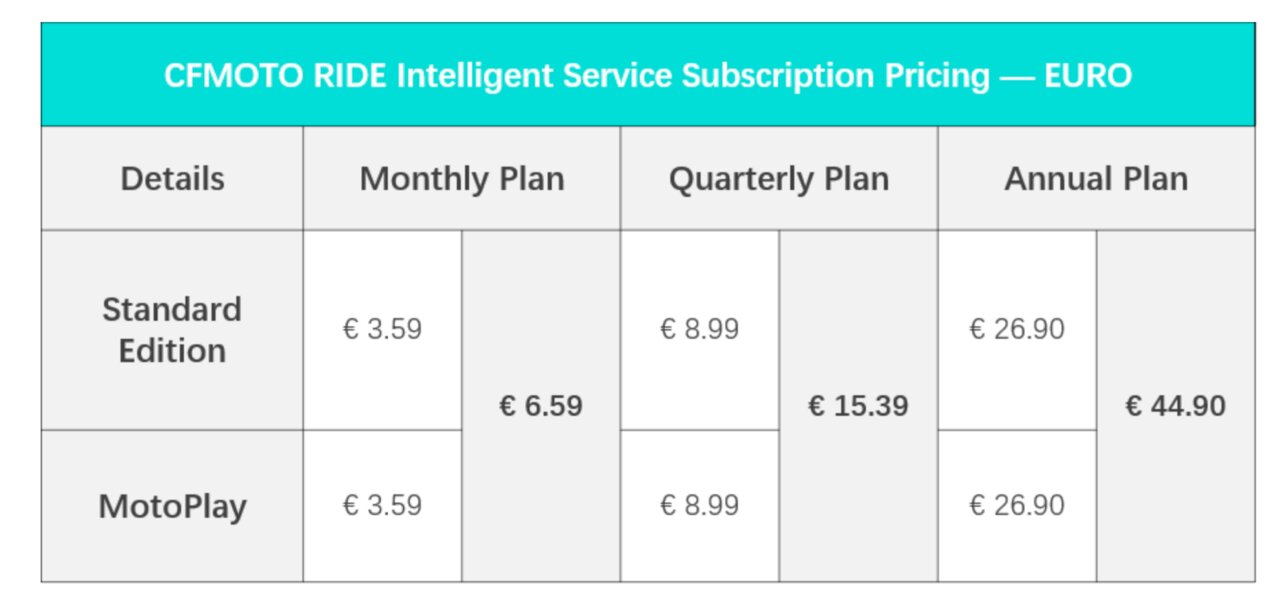The height and width of the screenshot is (599, 1280).
Task: Click the combined annual price € 44.90
Action: coord(1175,406)
